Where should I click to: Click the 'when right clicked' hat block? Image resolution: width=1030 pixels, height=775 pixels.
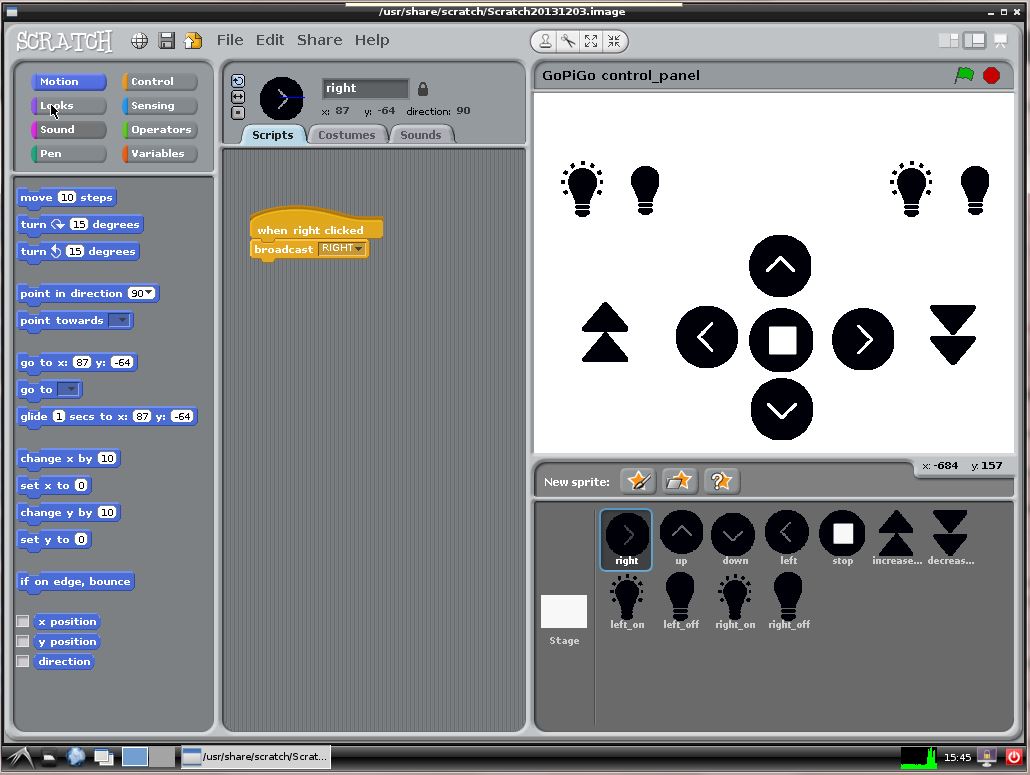click(x=315, y=224)
